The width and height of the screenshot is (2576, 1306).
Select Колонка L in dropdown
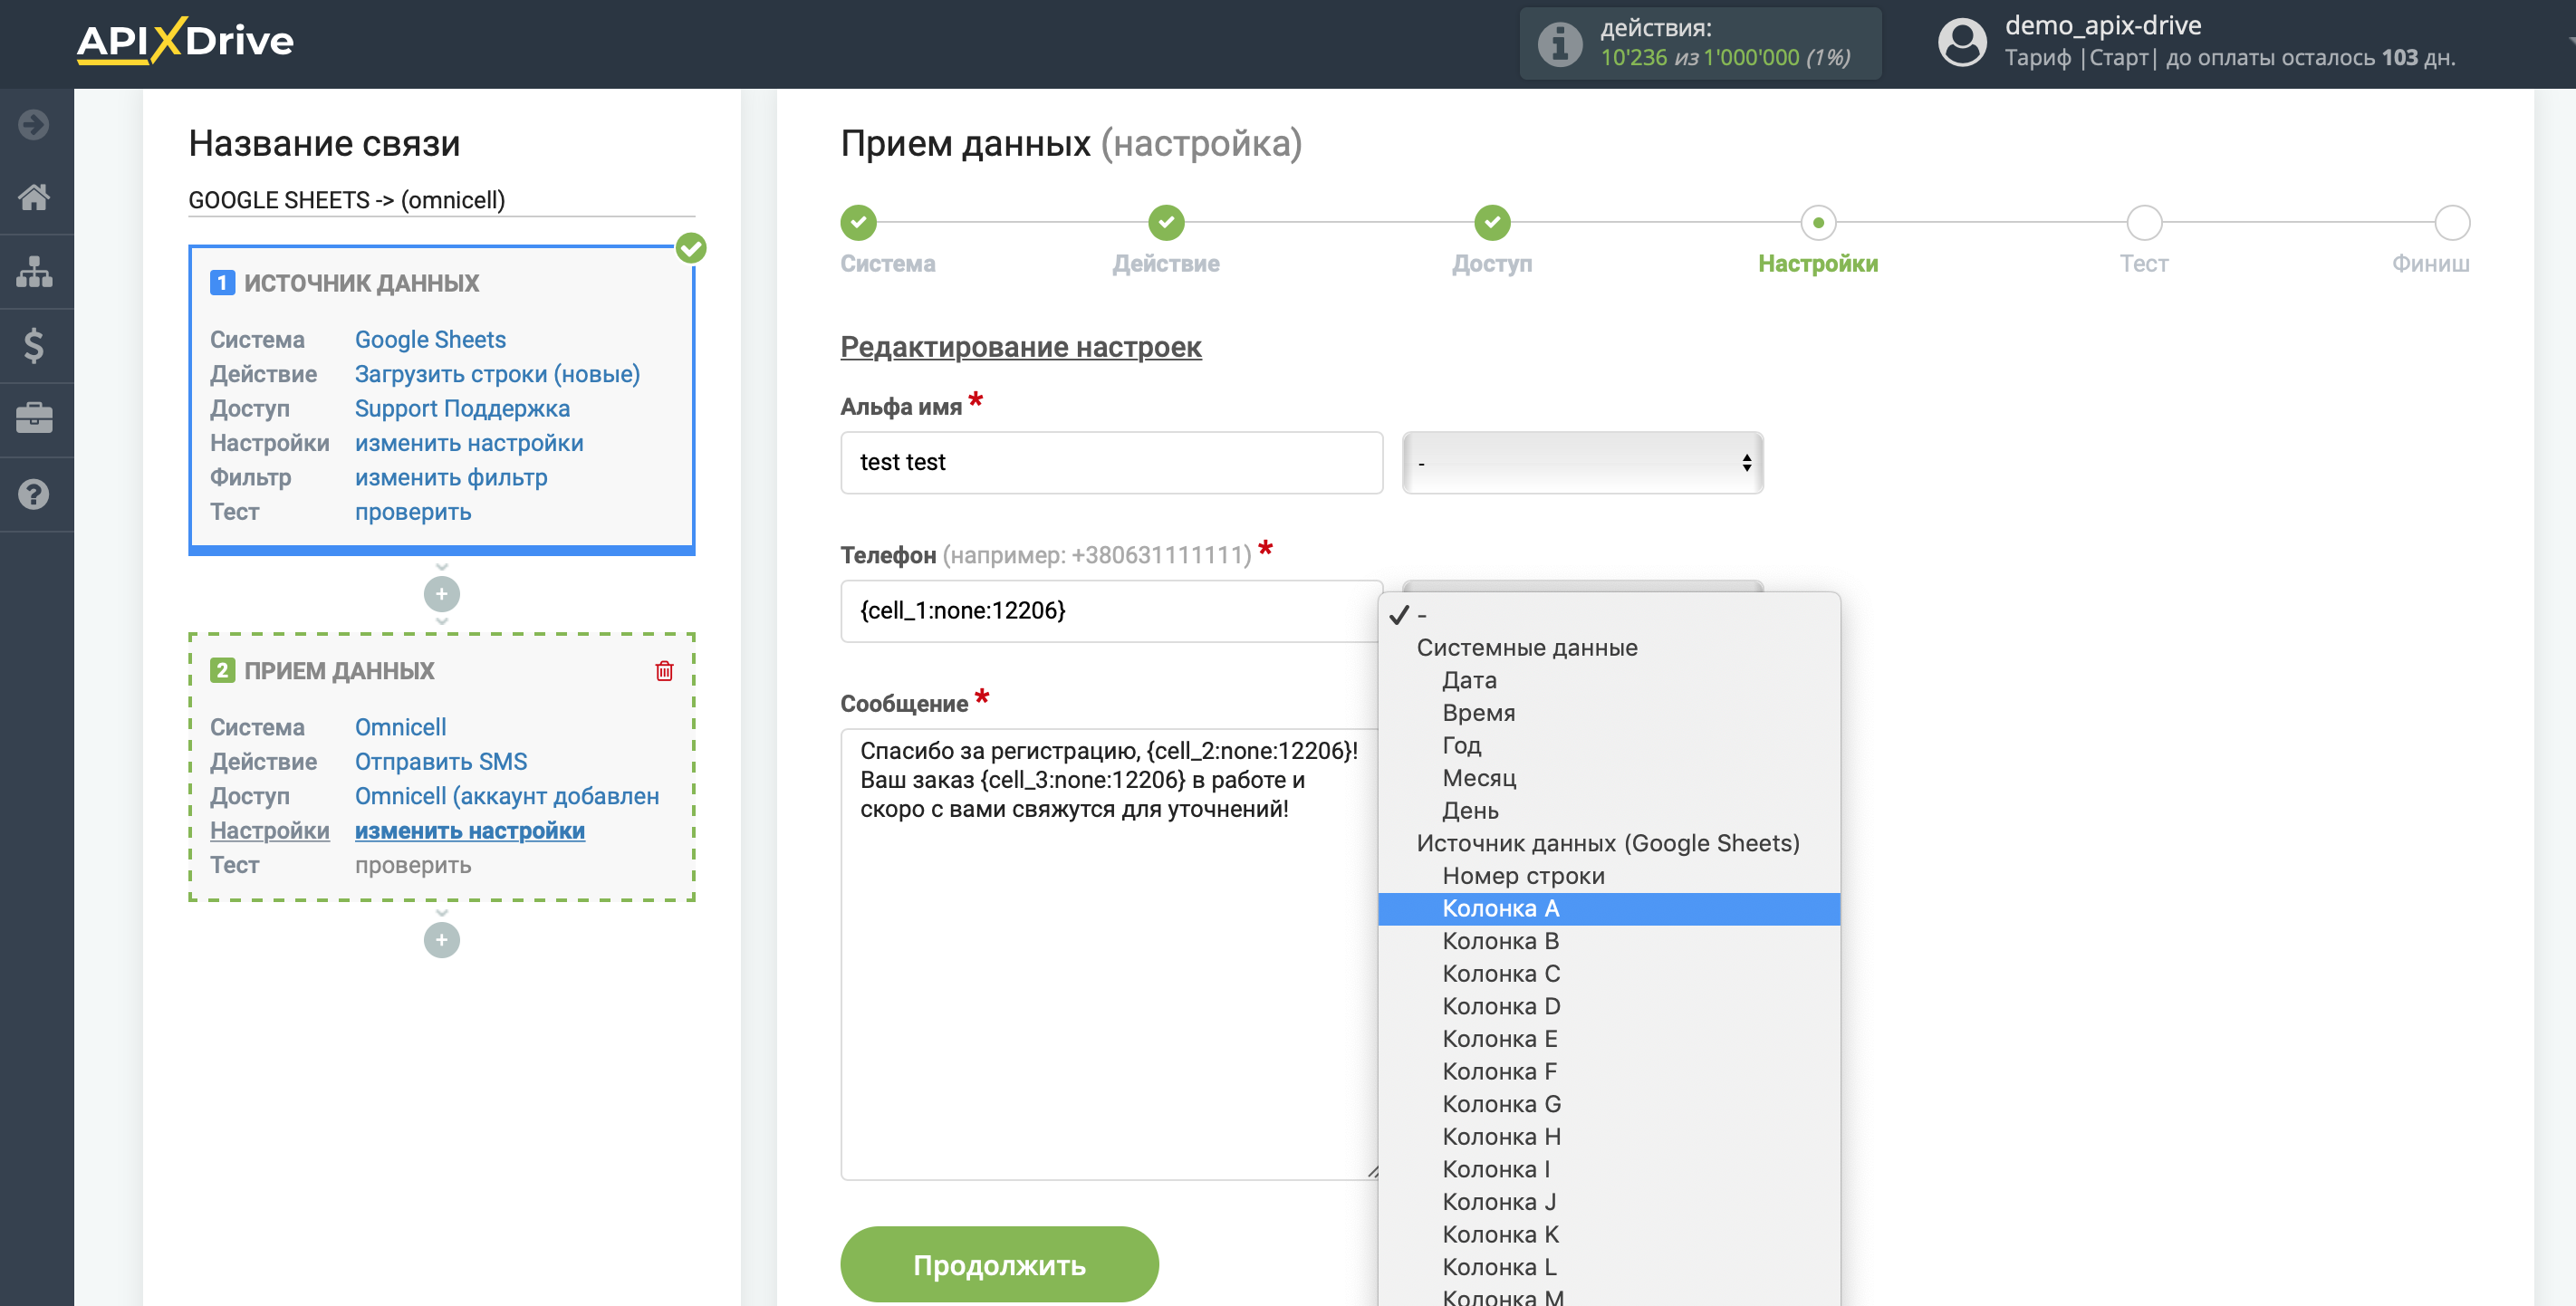coord(1608,1267)
